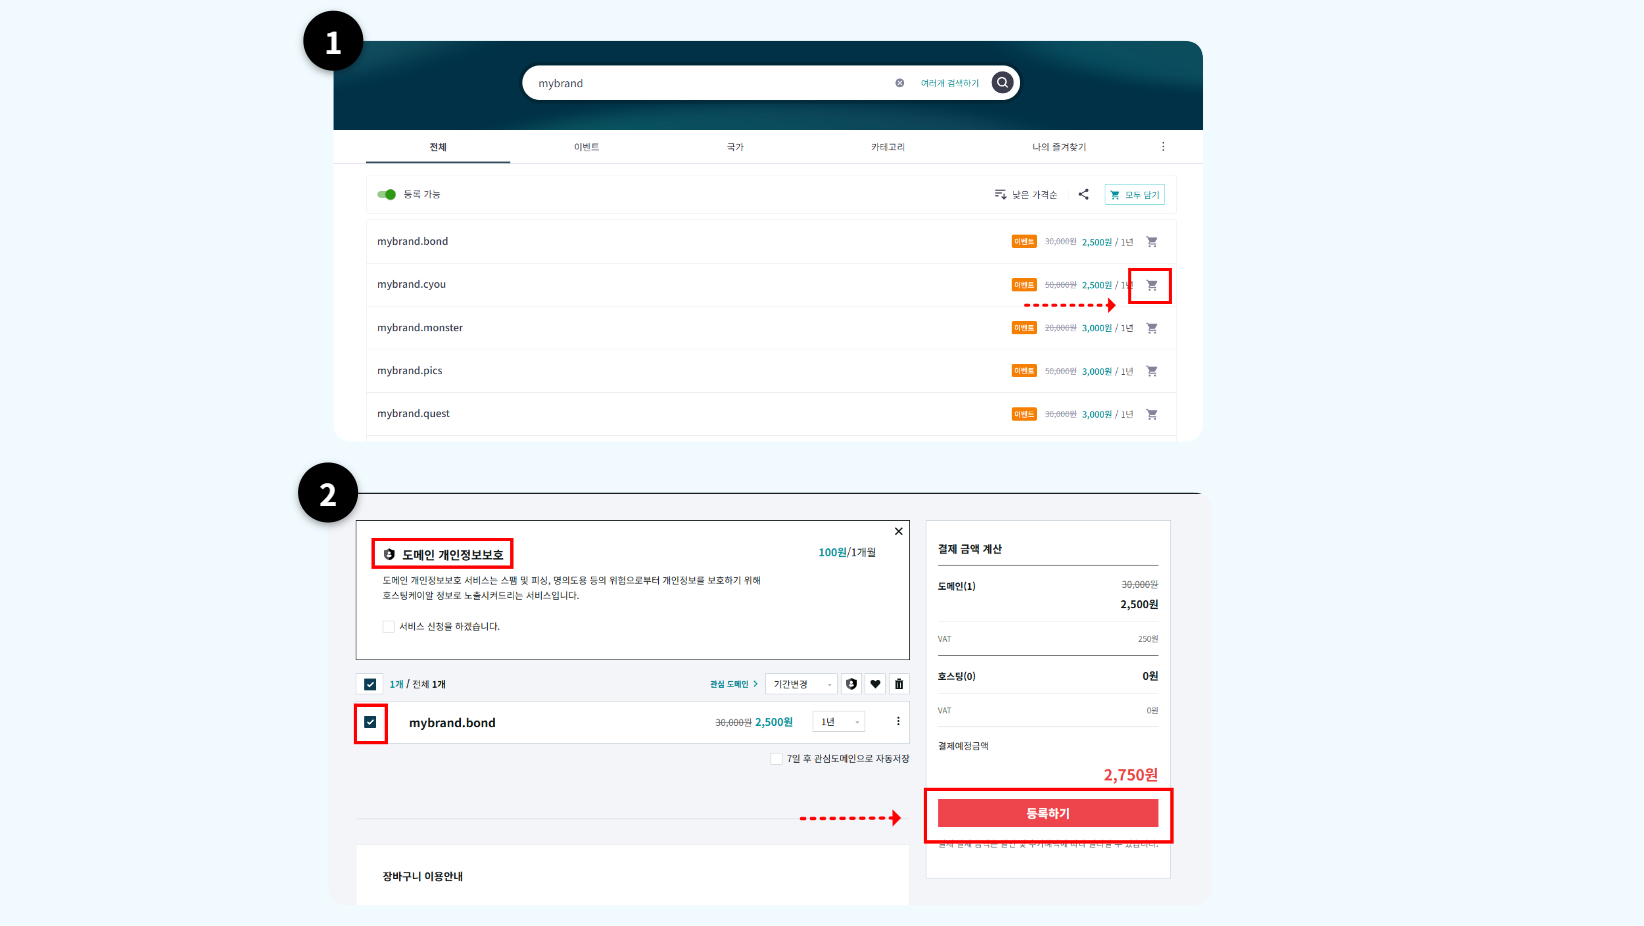Click the 여러개 검색하기 link
Screen dimensions: 1644x926
[x=949, y=83]
